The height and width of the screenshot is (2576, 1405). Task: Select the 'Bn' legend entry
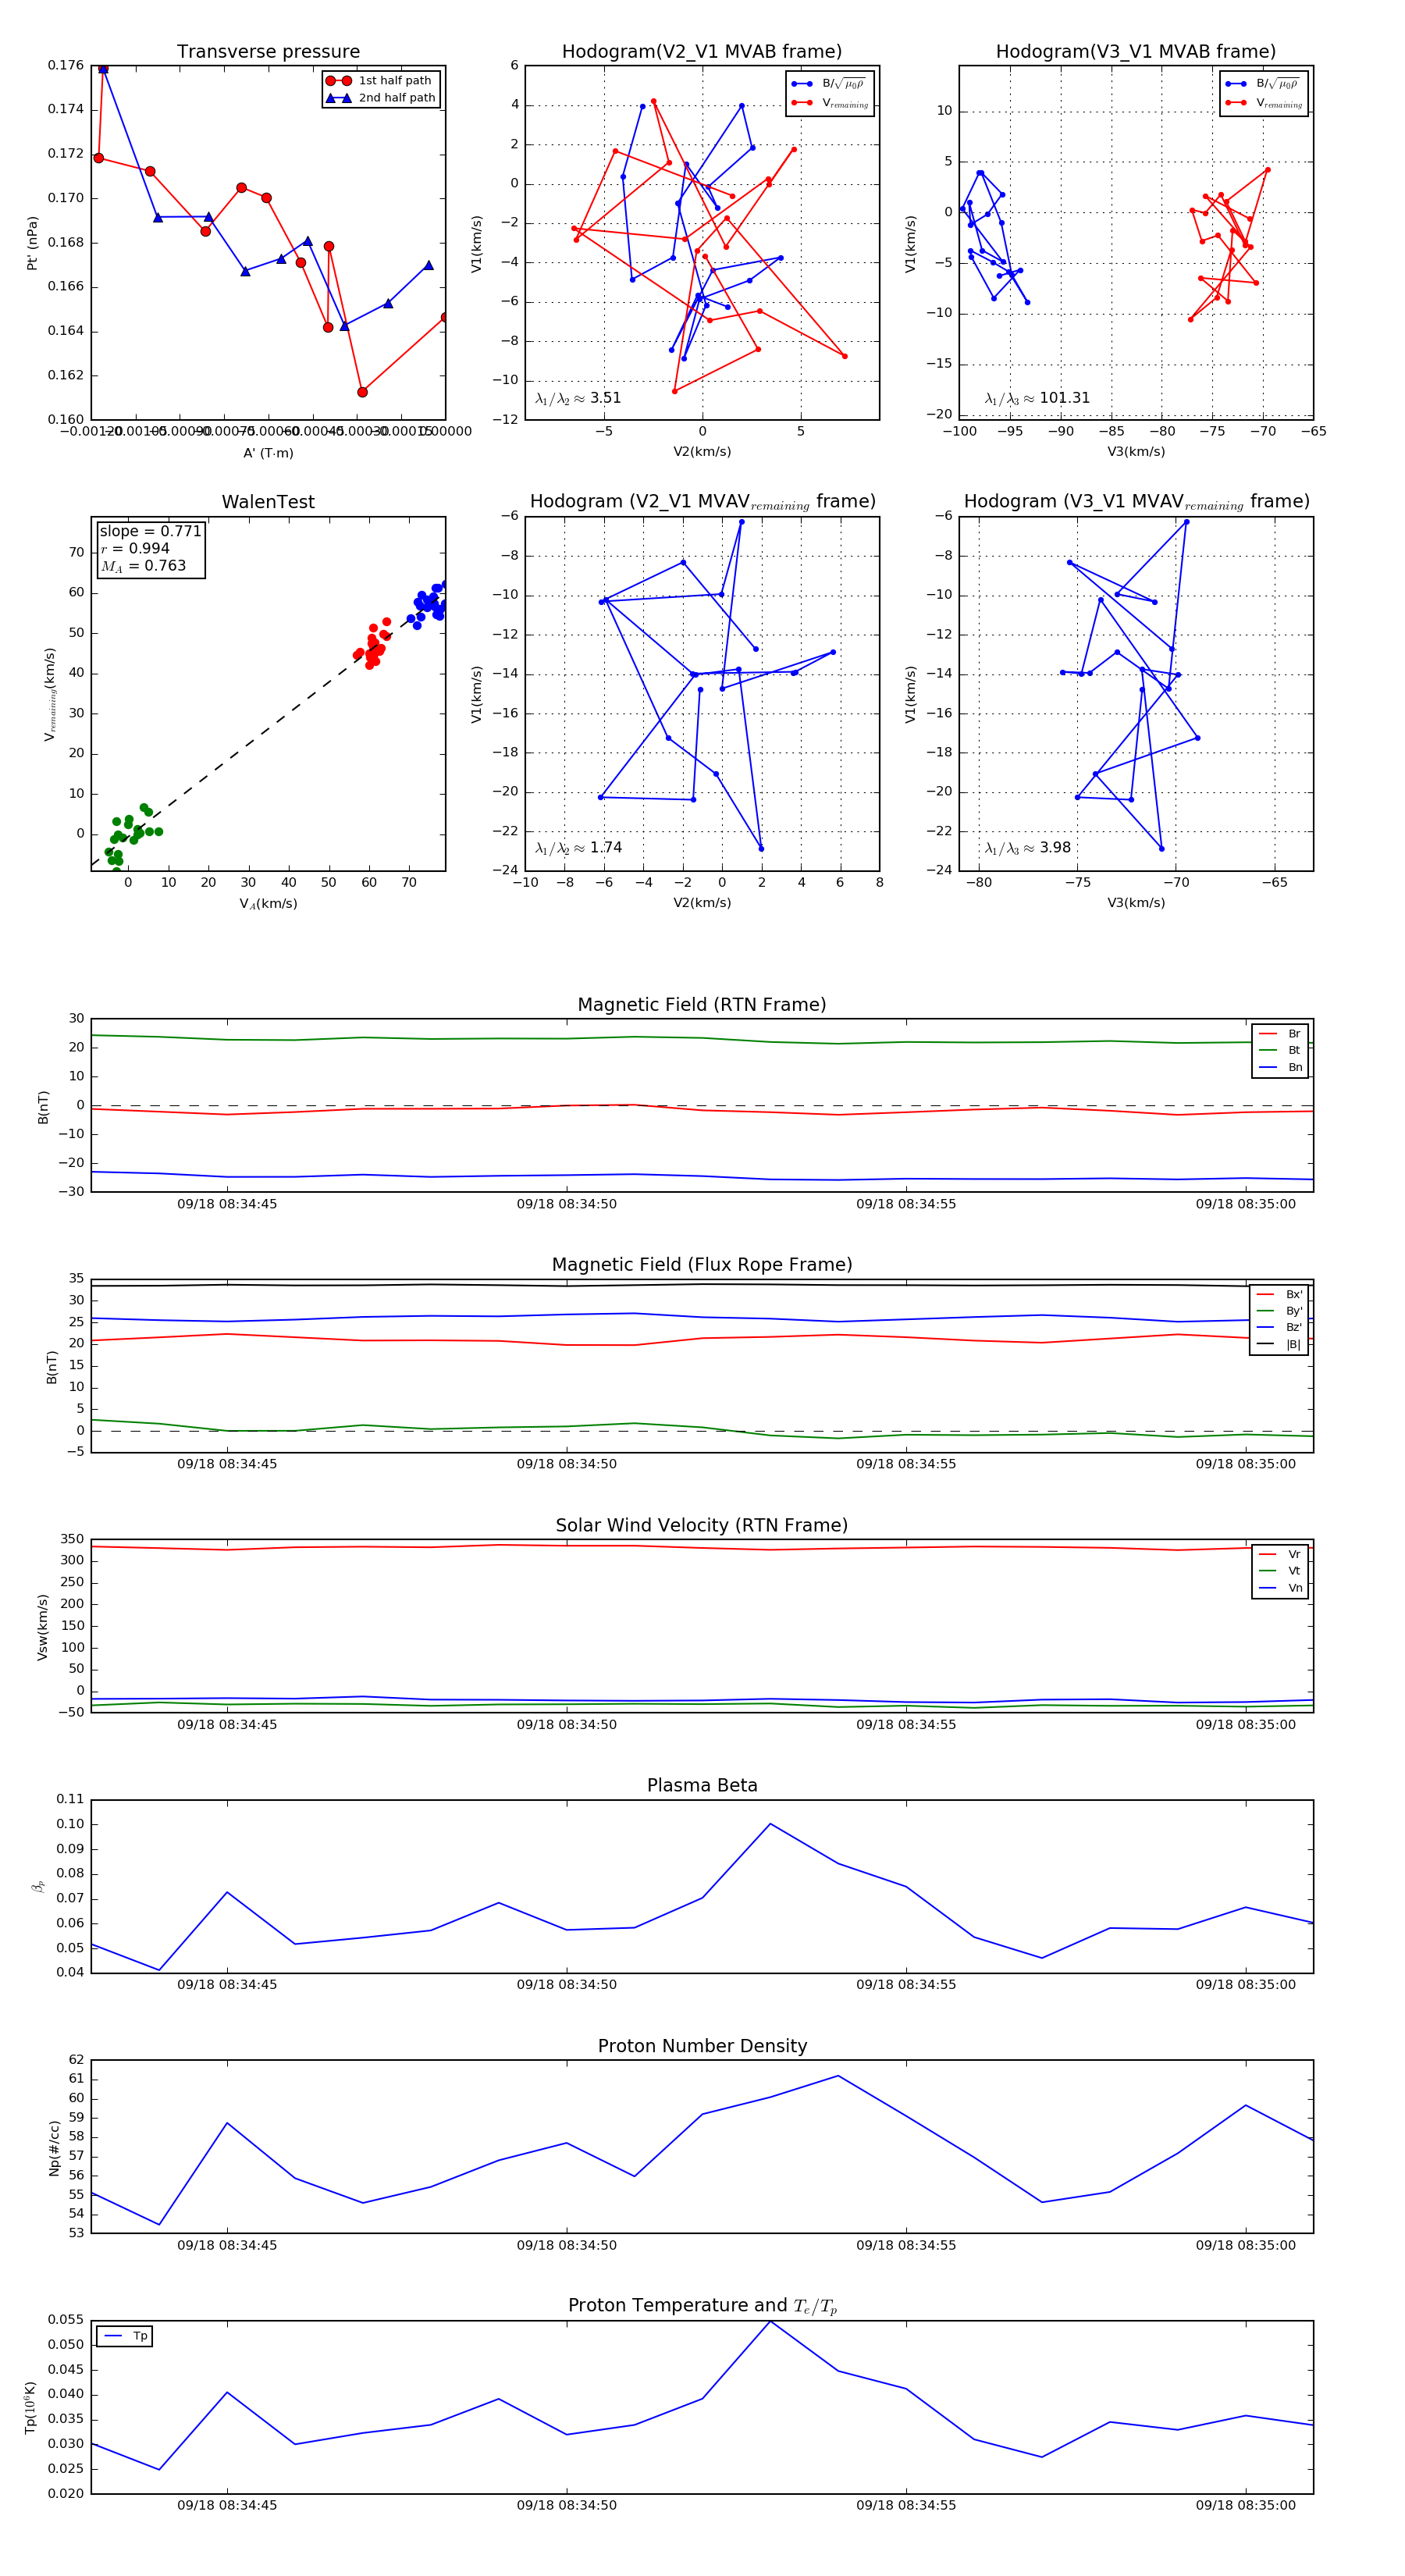(1280, 1067)
